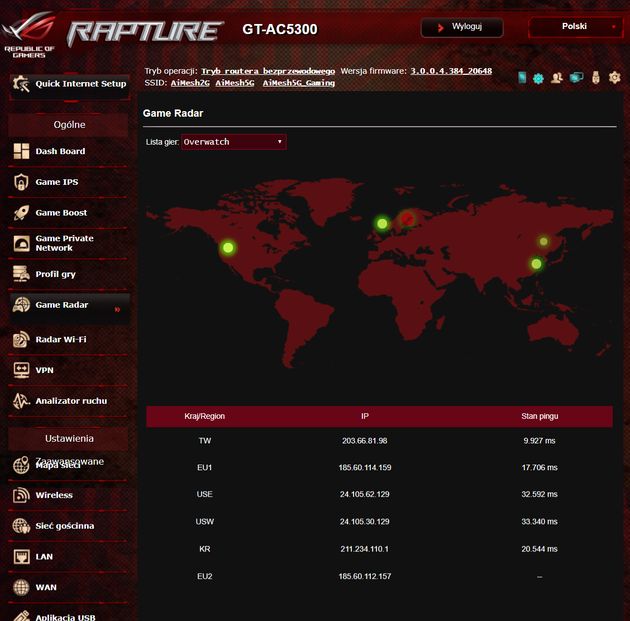This screenshot has width=630, height=621.
Task: Open Game IPS security page
Action: click(68, 182)
